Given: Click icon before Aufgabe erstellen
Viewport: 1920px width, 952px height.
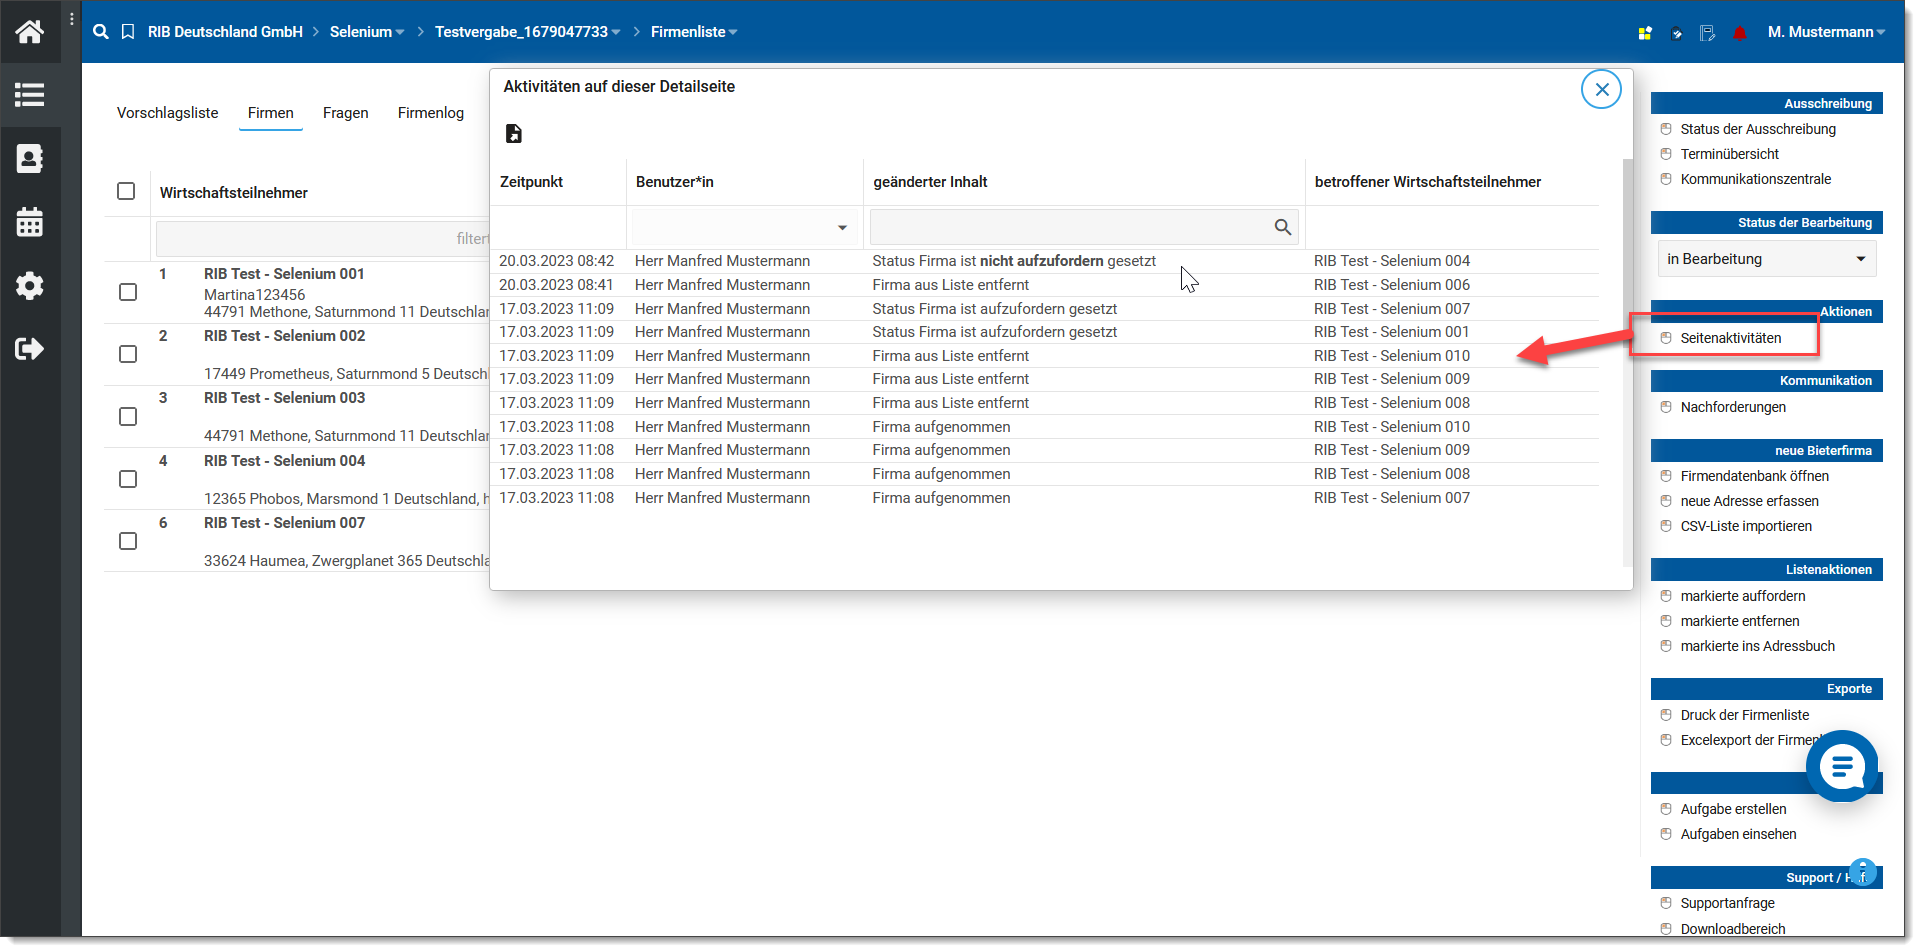Looking at the screenshot, I should (1666, 809).
